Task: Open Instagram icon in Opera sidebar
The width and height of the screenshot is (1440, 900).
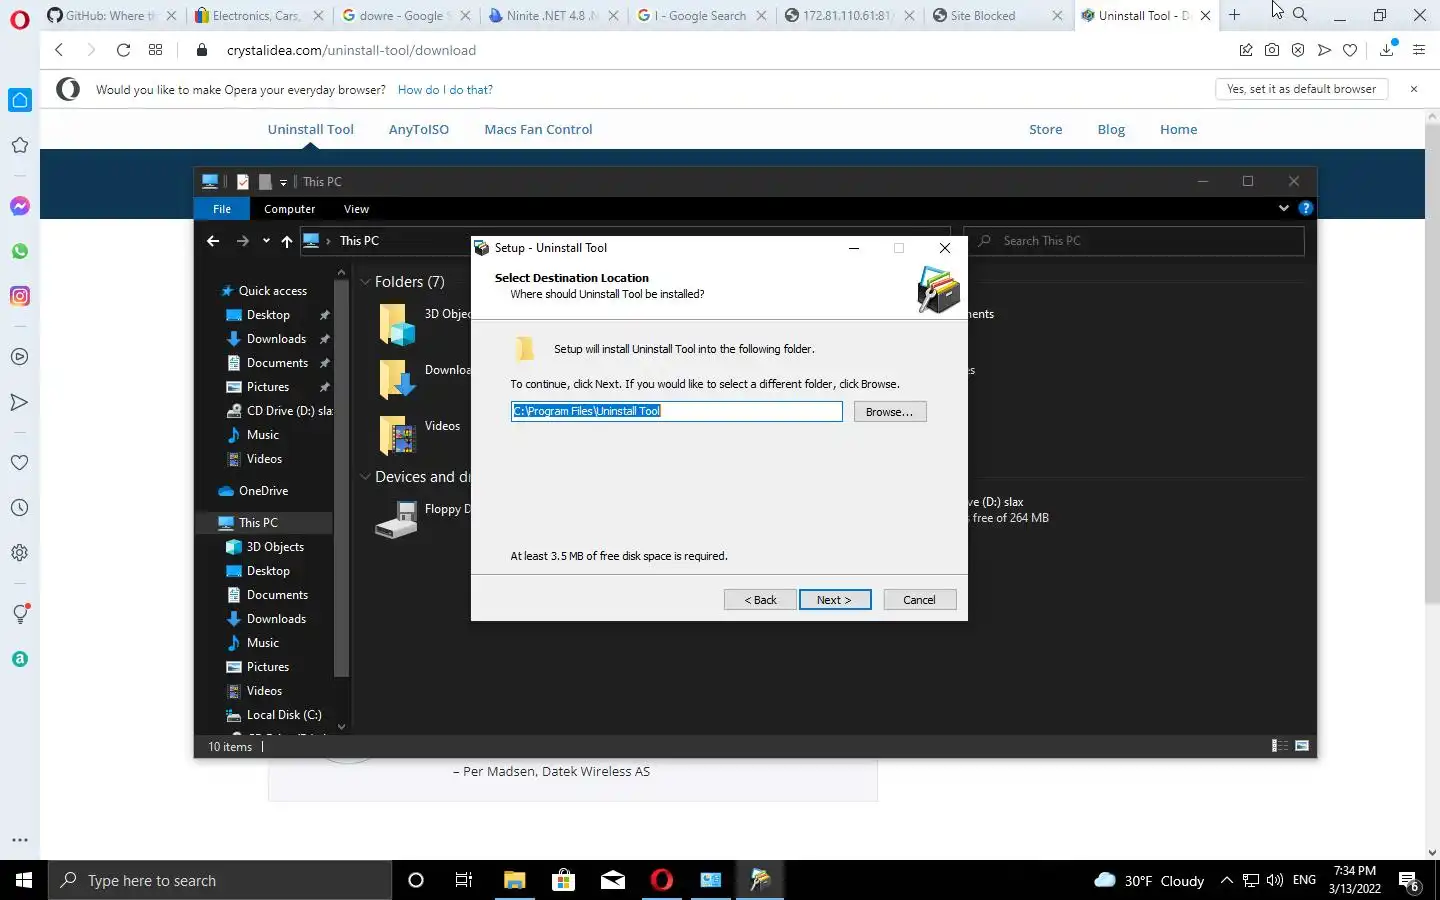Action: [x=19, y=296]
